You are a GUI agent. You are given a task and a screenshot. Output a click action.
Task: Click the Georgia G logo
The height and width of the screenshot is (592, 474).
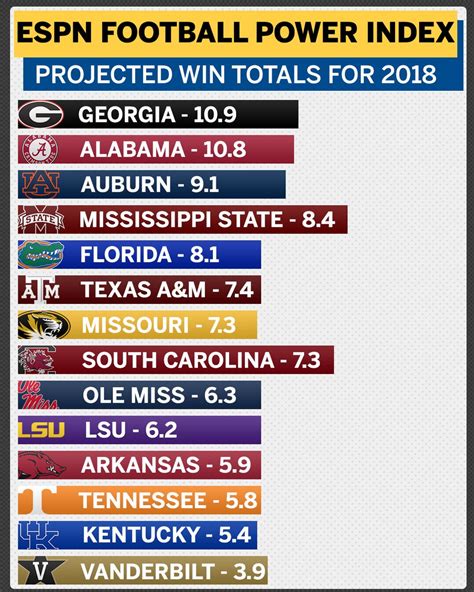coord(41,114)
